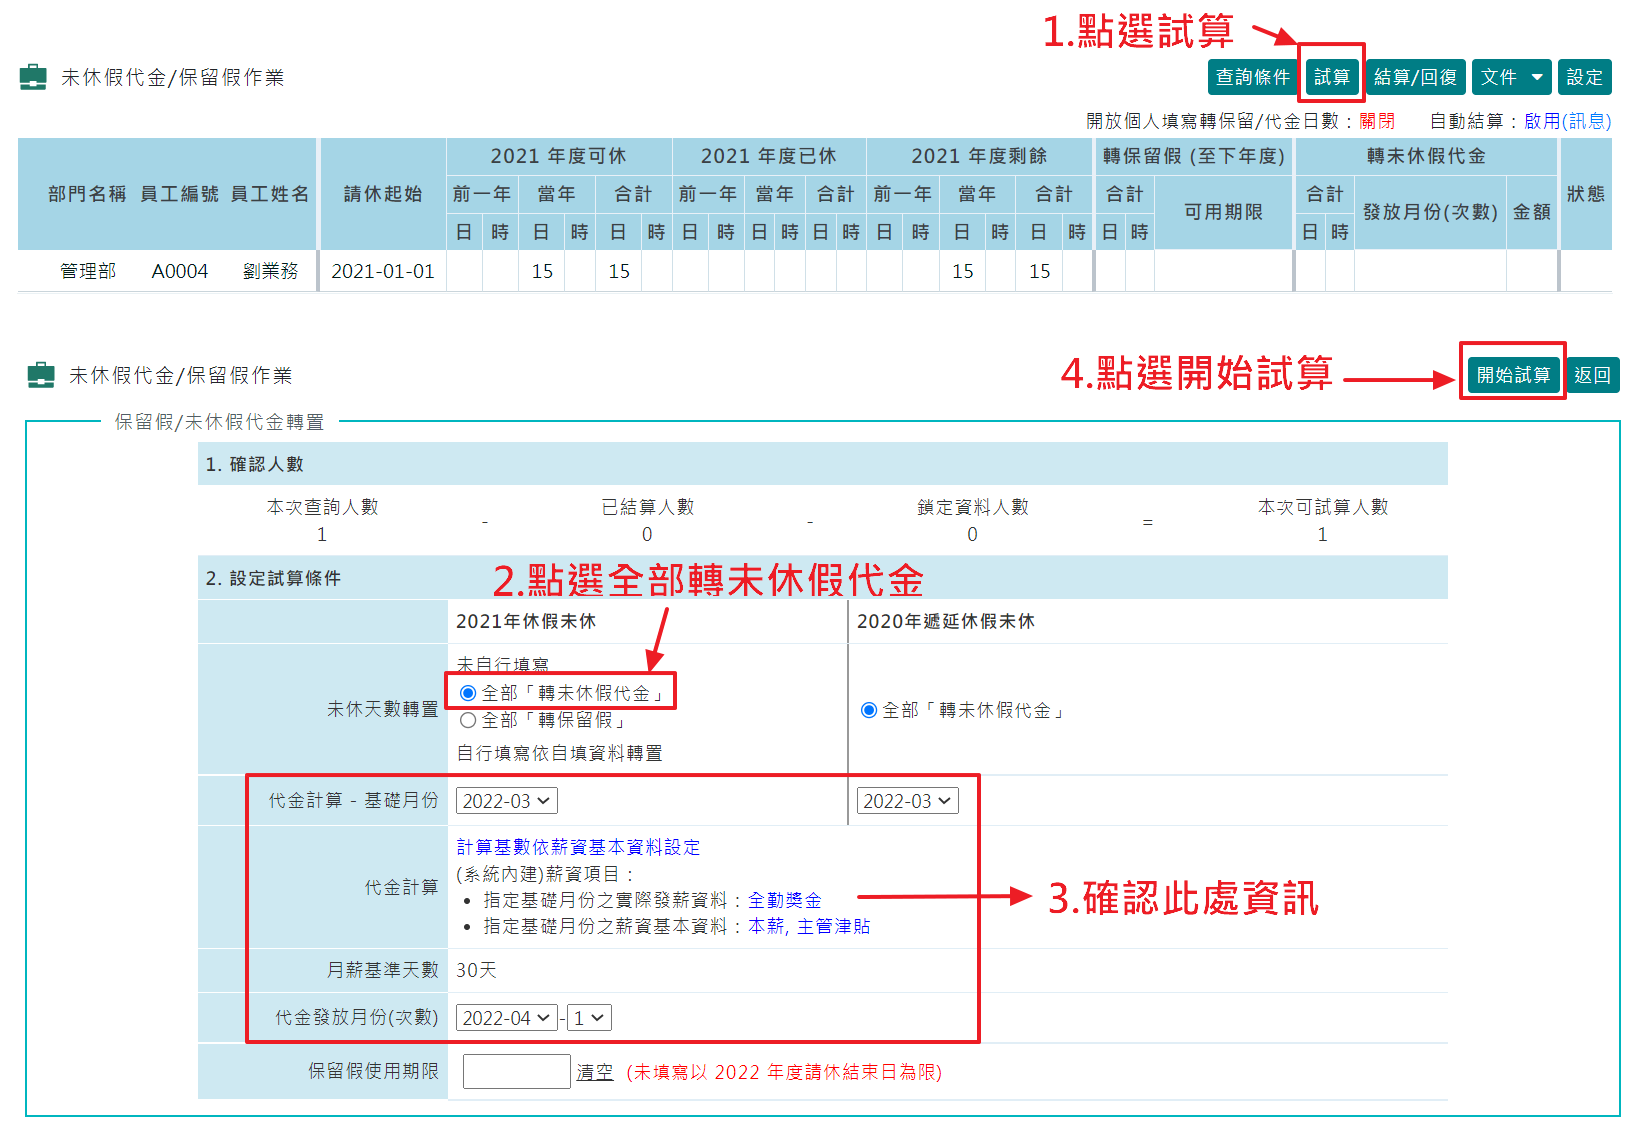Click the briefcase icon in the lower panel header

point(41,375)
